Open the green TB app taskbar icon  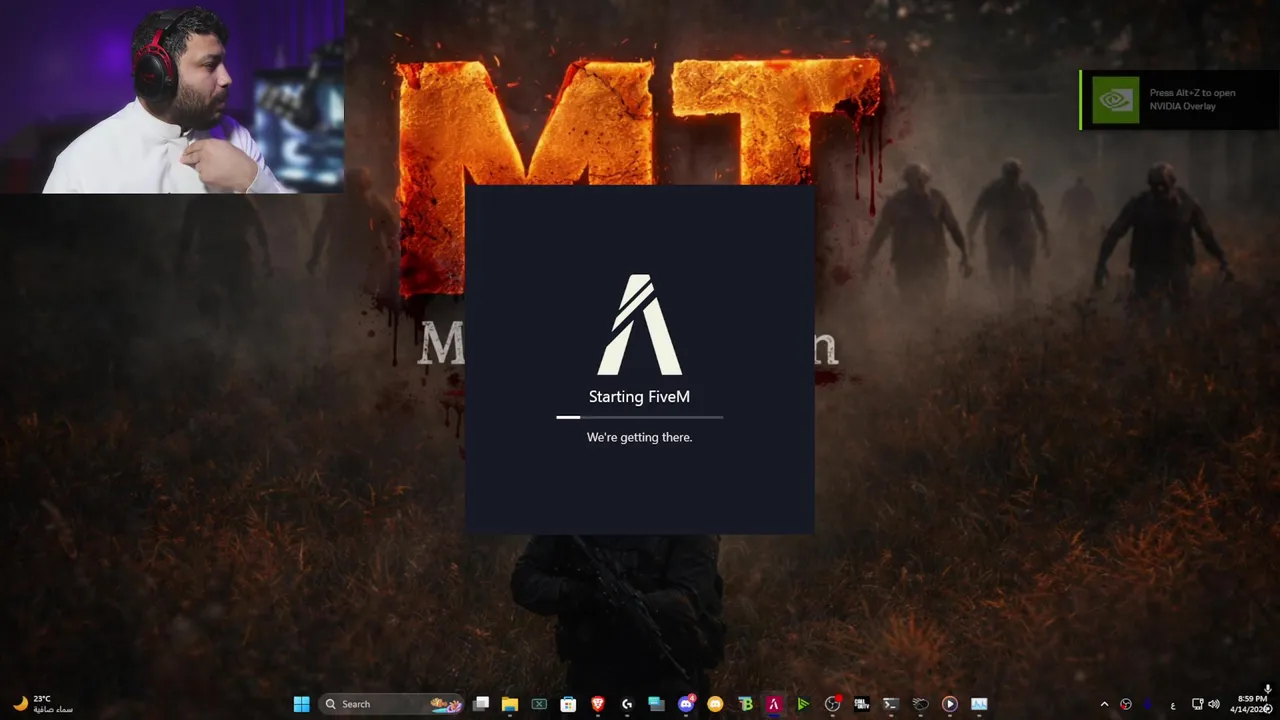(x=745, y=704)
